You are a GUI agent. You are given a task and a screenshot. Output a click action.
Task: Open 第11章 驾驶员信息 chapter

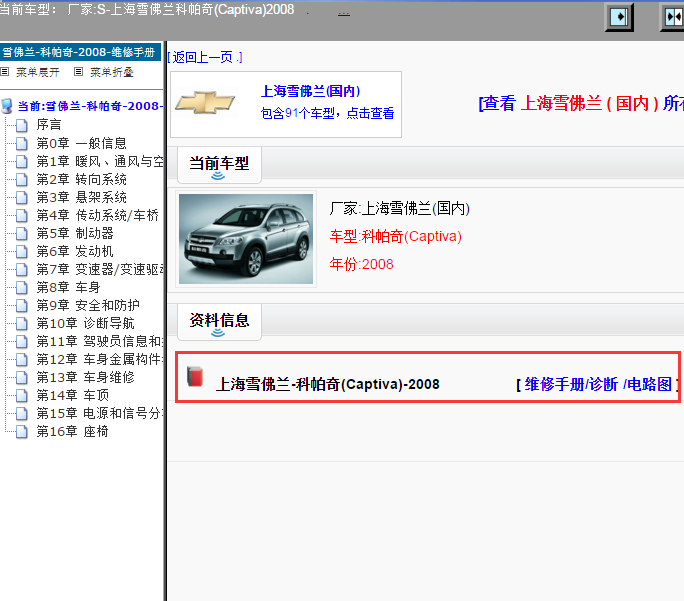coord(99,341)
